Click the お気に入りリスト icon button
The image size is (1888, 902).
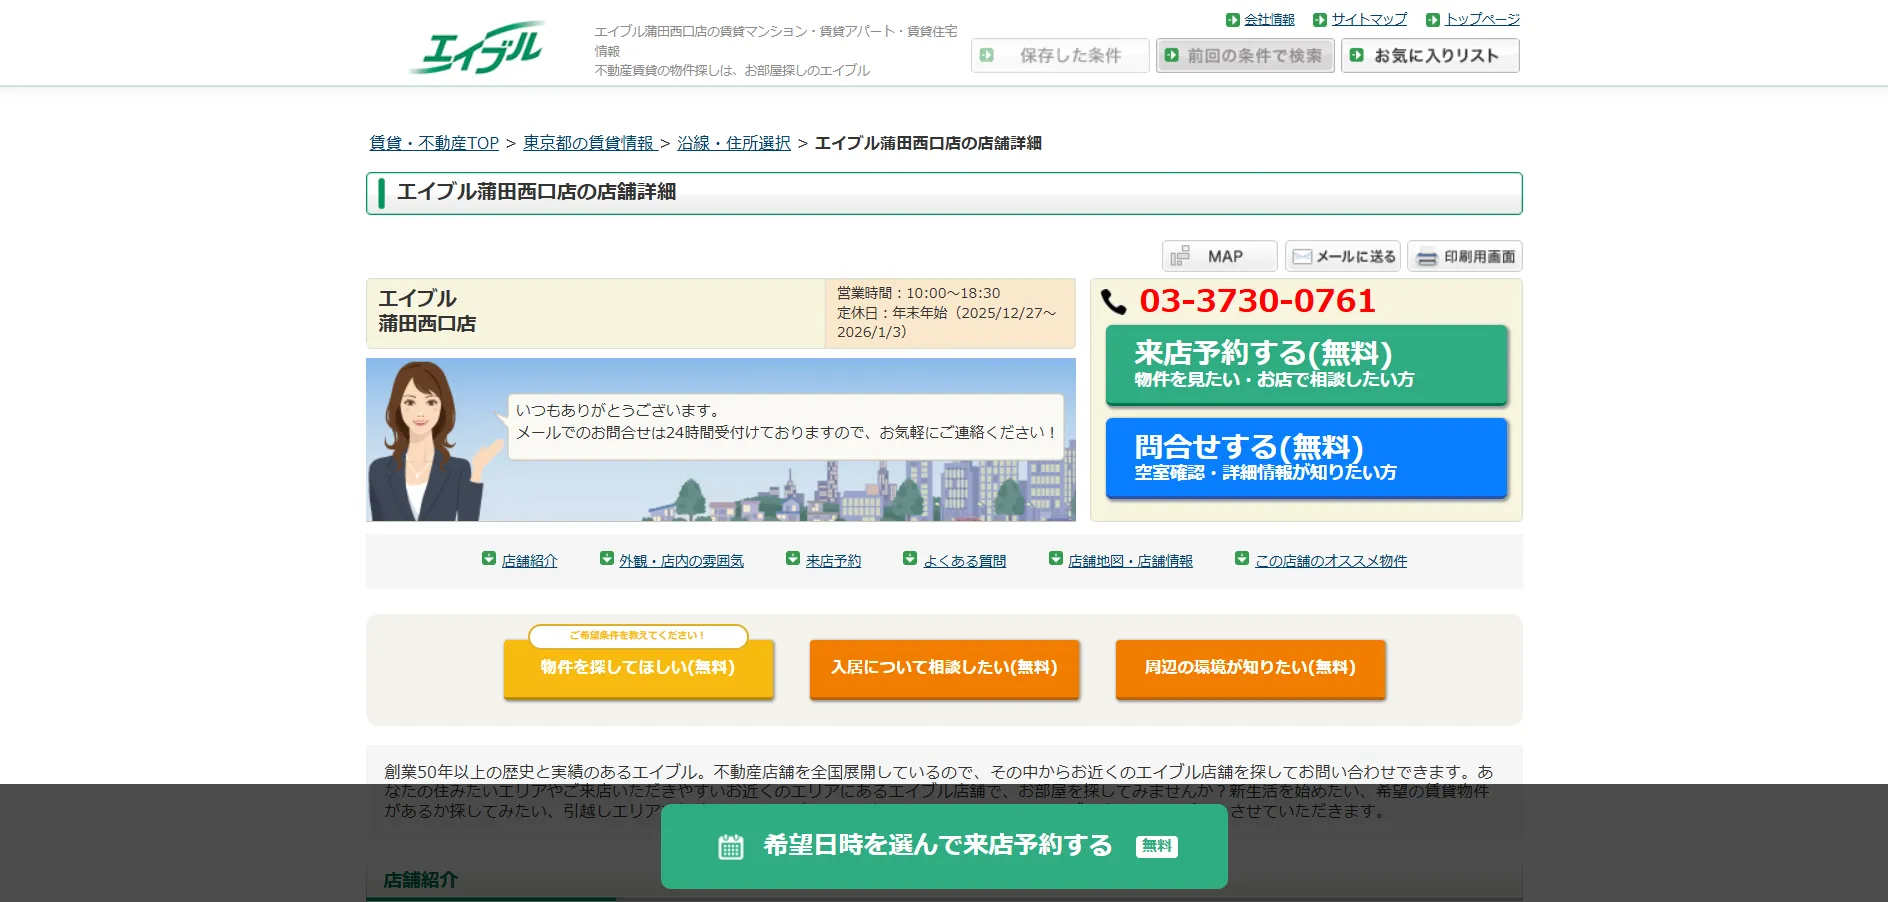(x=1356, y=55)
